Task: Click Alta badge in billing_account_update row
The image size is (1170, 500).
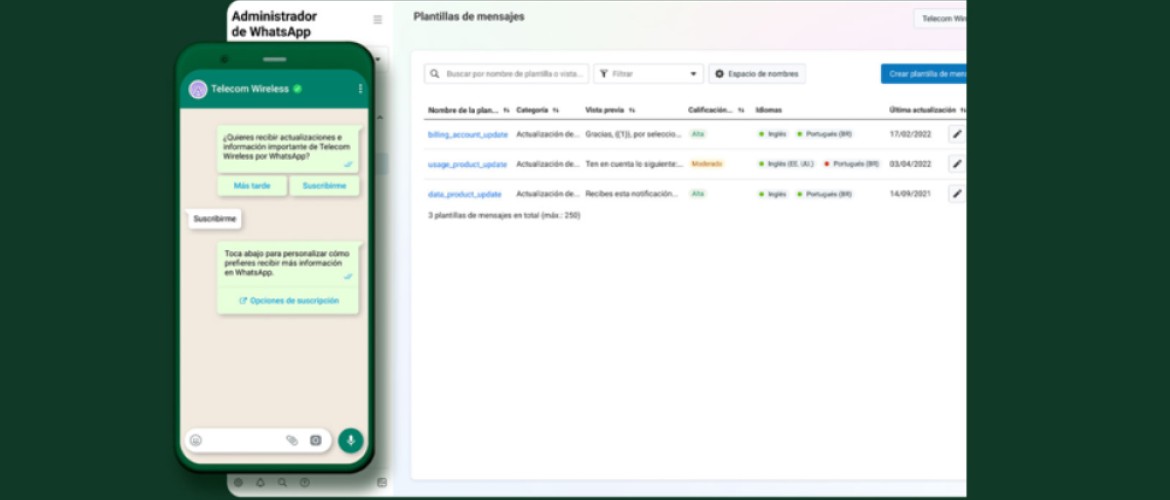Action: click(x=697, y=134)
